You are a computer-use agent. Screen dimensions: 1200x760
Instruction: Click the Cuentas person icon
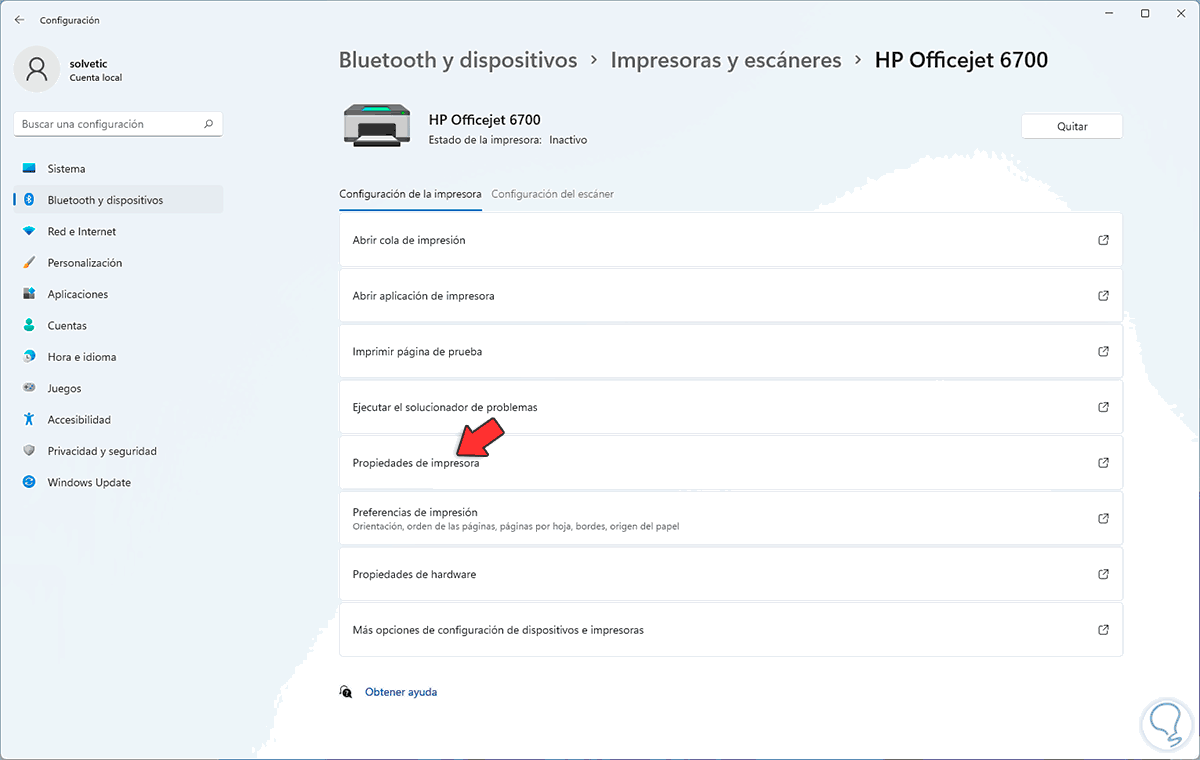(x=29, y=326)
